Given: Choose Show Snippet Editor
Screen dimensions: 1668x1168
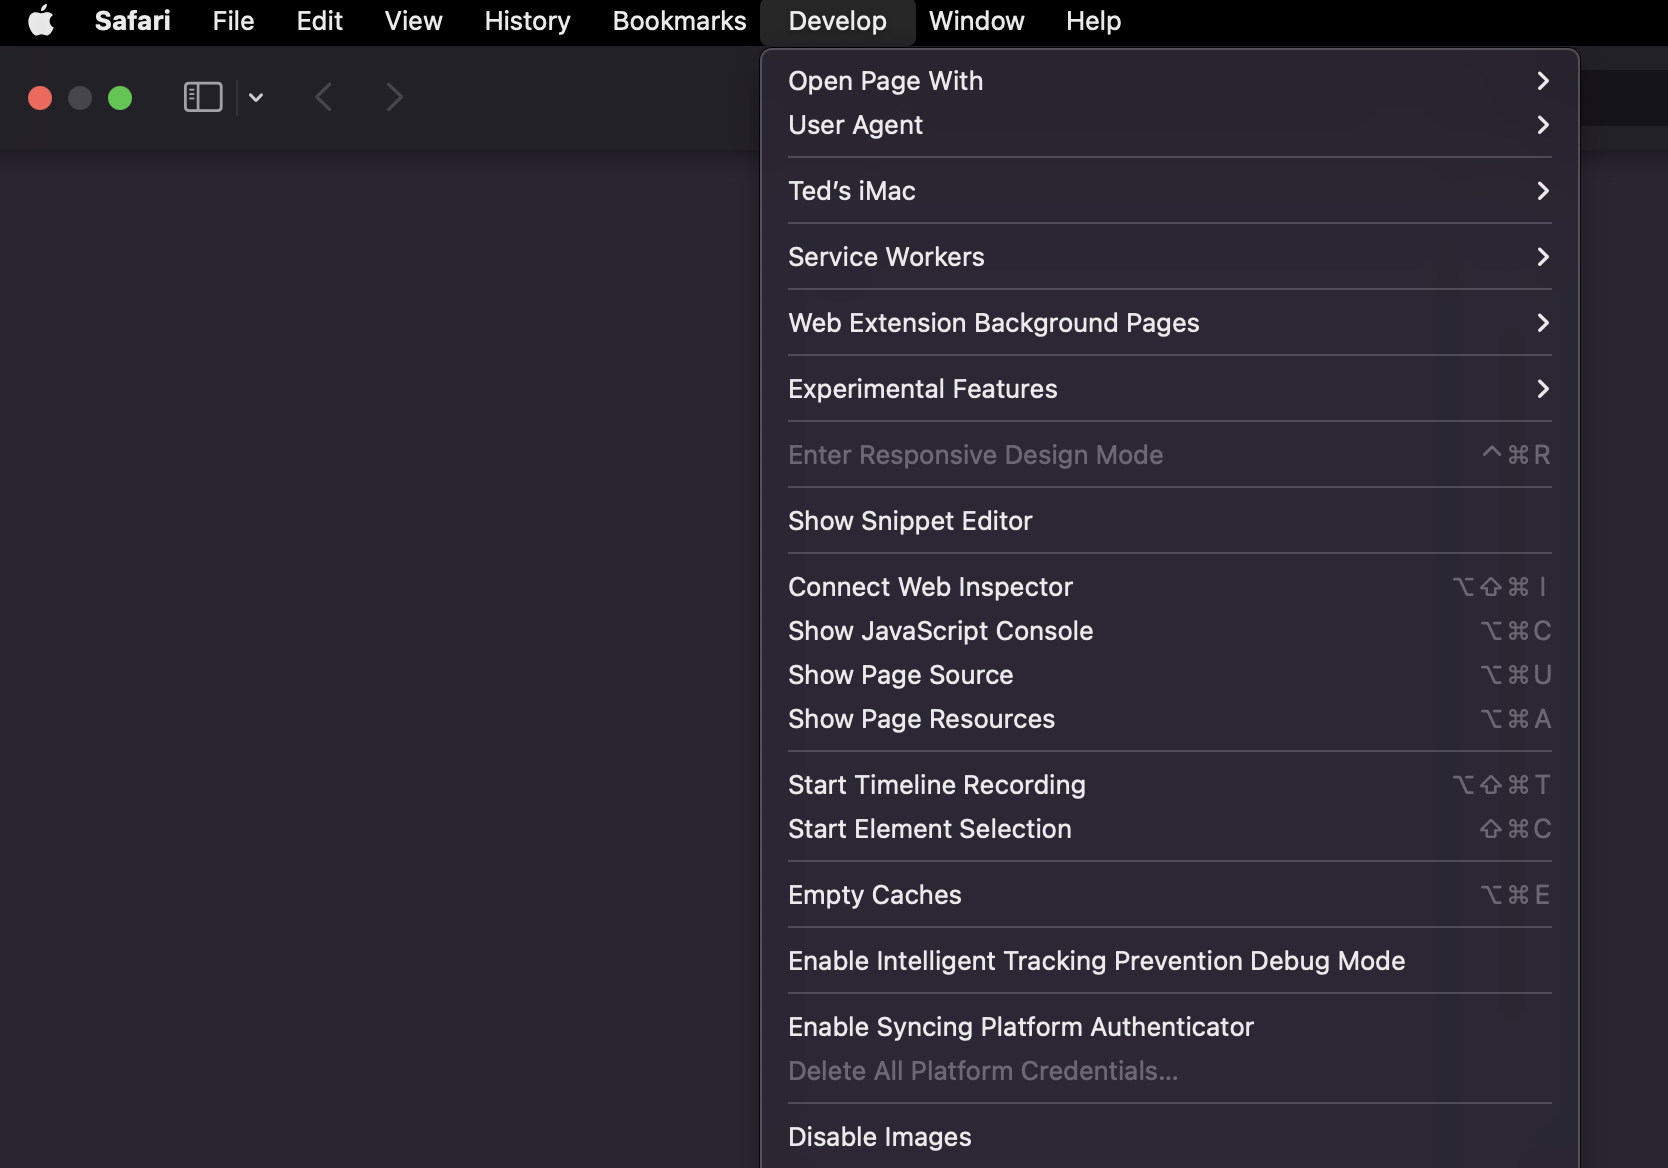Looking at the screenshot, I should 1169,521.
